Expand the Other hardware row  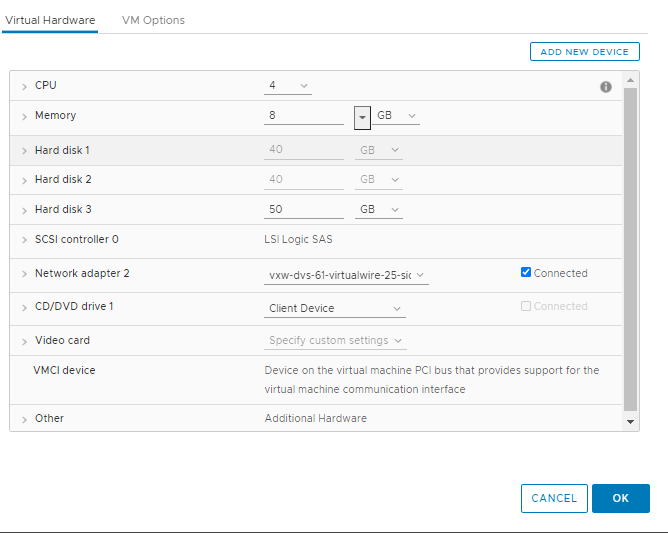24,420
